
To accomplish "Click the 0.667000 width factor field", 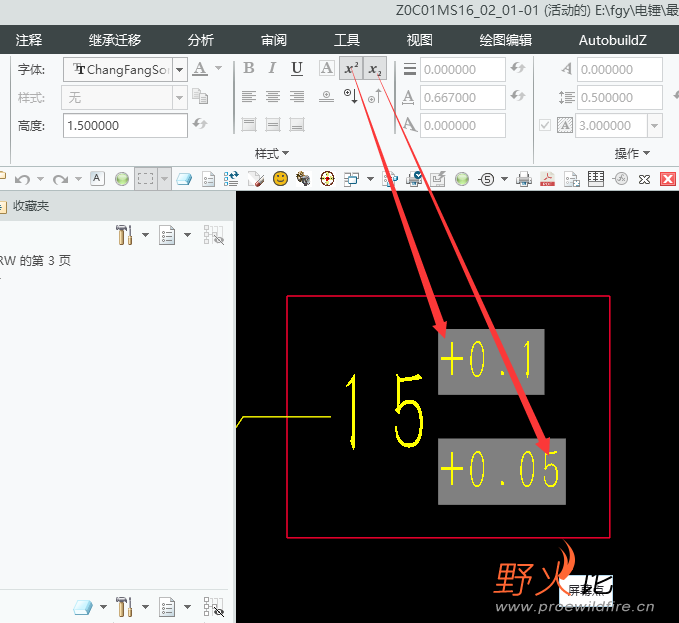I will coord(462,97).
